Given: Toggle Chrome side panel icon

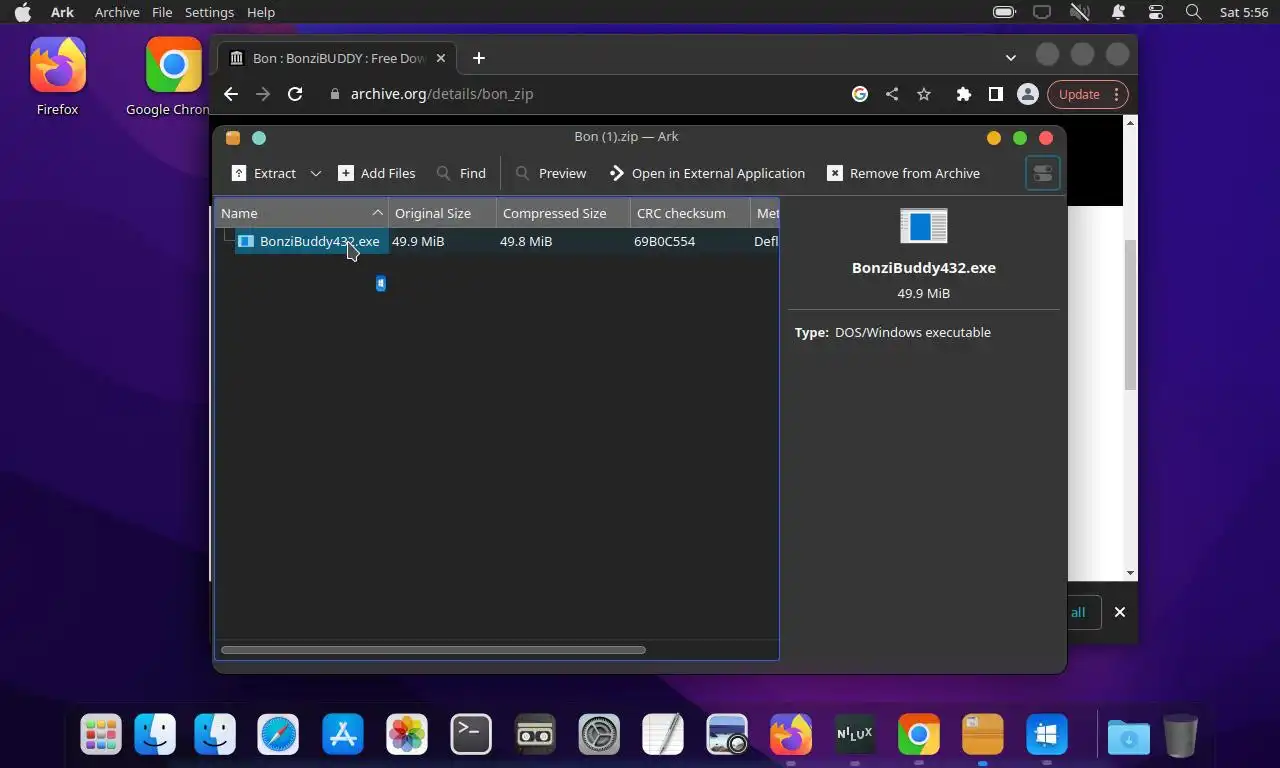Looking at the screenshot, I should click(995, 94).
